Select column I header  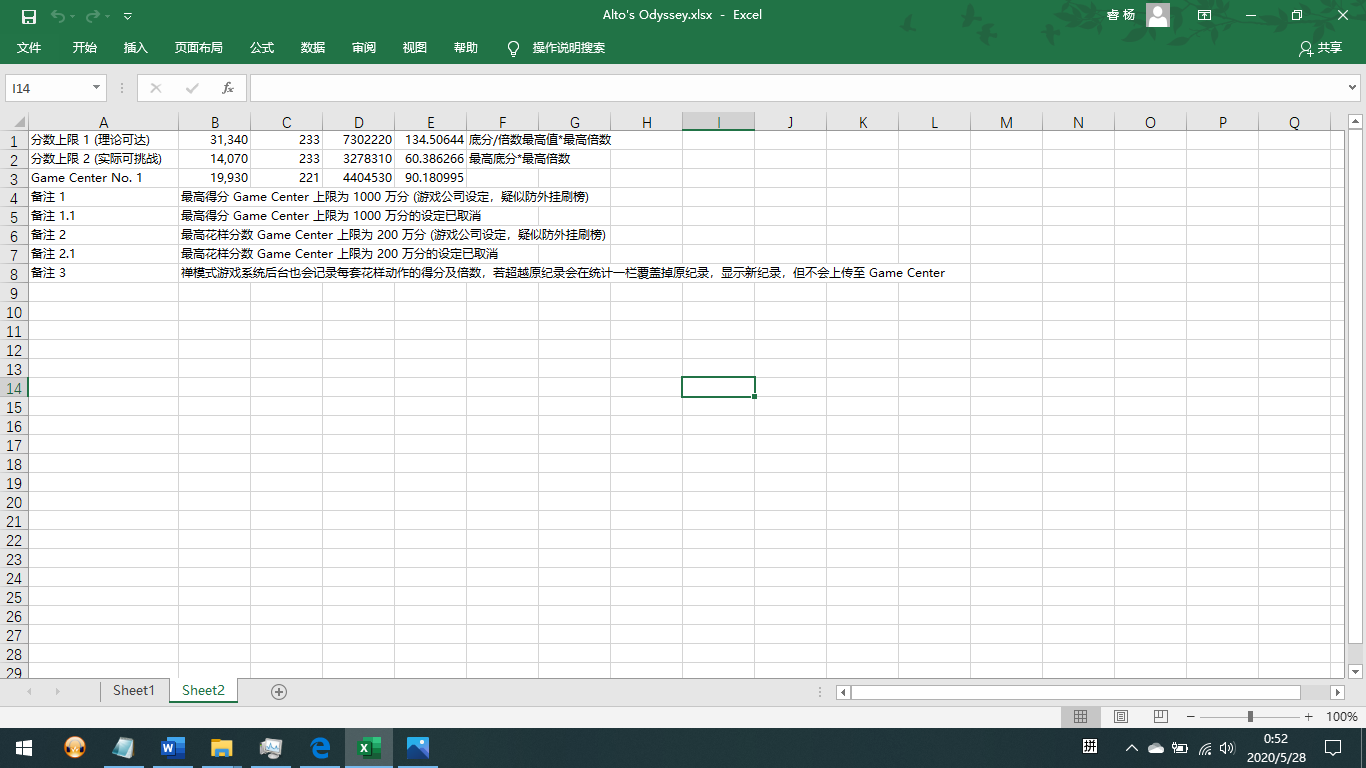point(718,123)
